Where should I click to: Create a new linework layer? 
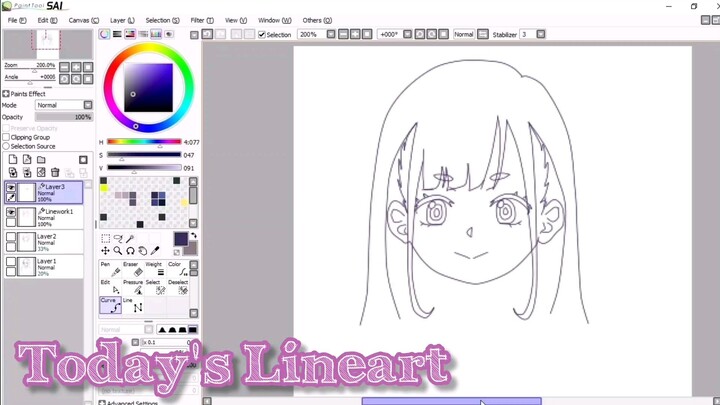click(27, 159)
